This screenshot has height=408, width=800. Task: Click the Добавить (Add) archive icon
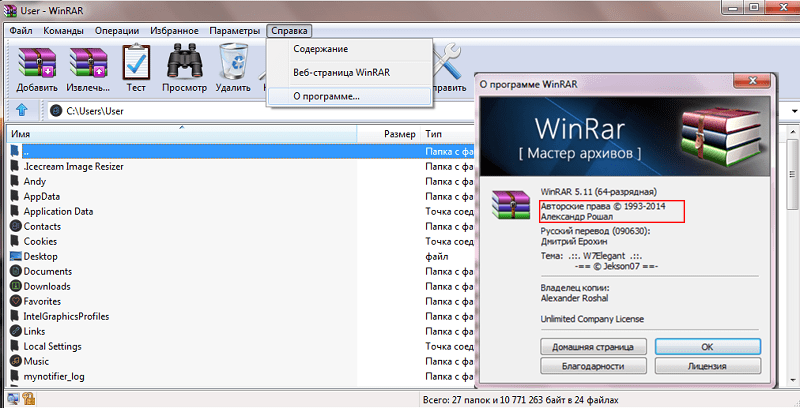[37, 63]
